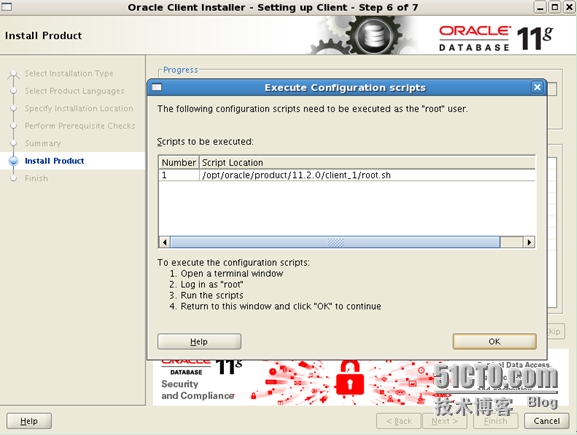This screenshot has width=577, height=435.
Task: Open Help in Execute Configuration scripts dialog
Action: click(x=199, y=342)
